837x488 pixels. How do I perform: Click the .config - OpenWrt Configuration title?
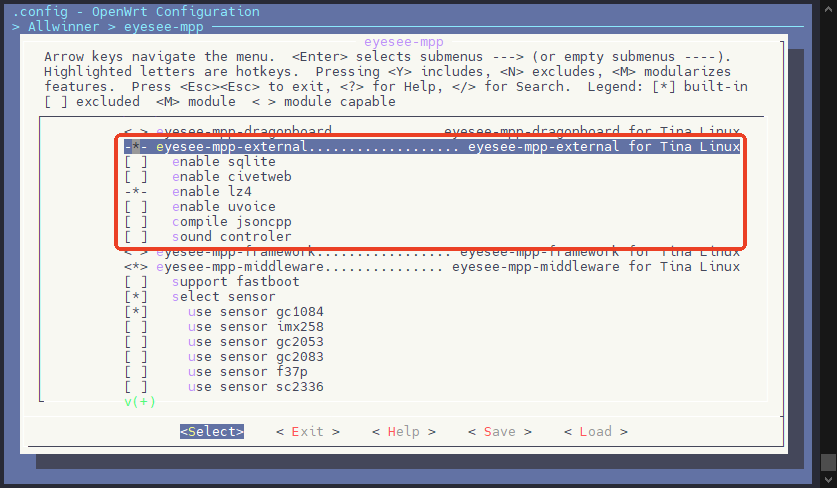pyautogui.click(x=136, y=11)
